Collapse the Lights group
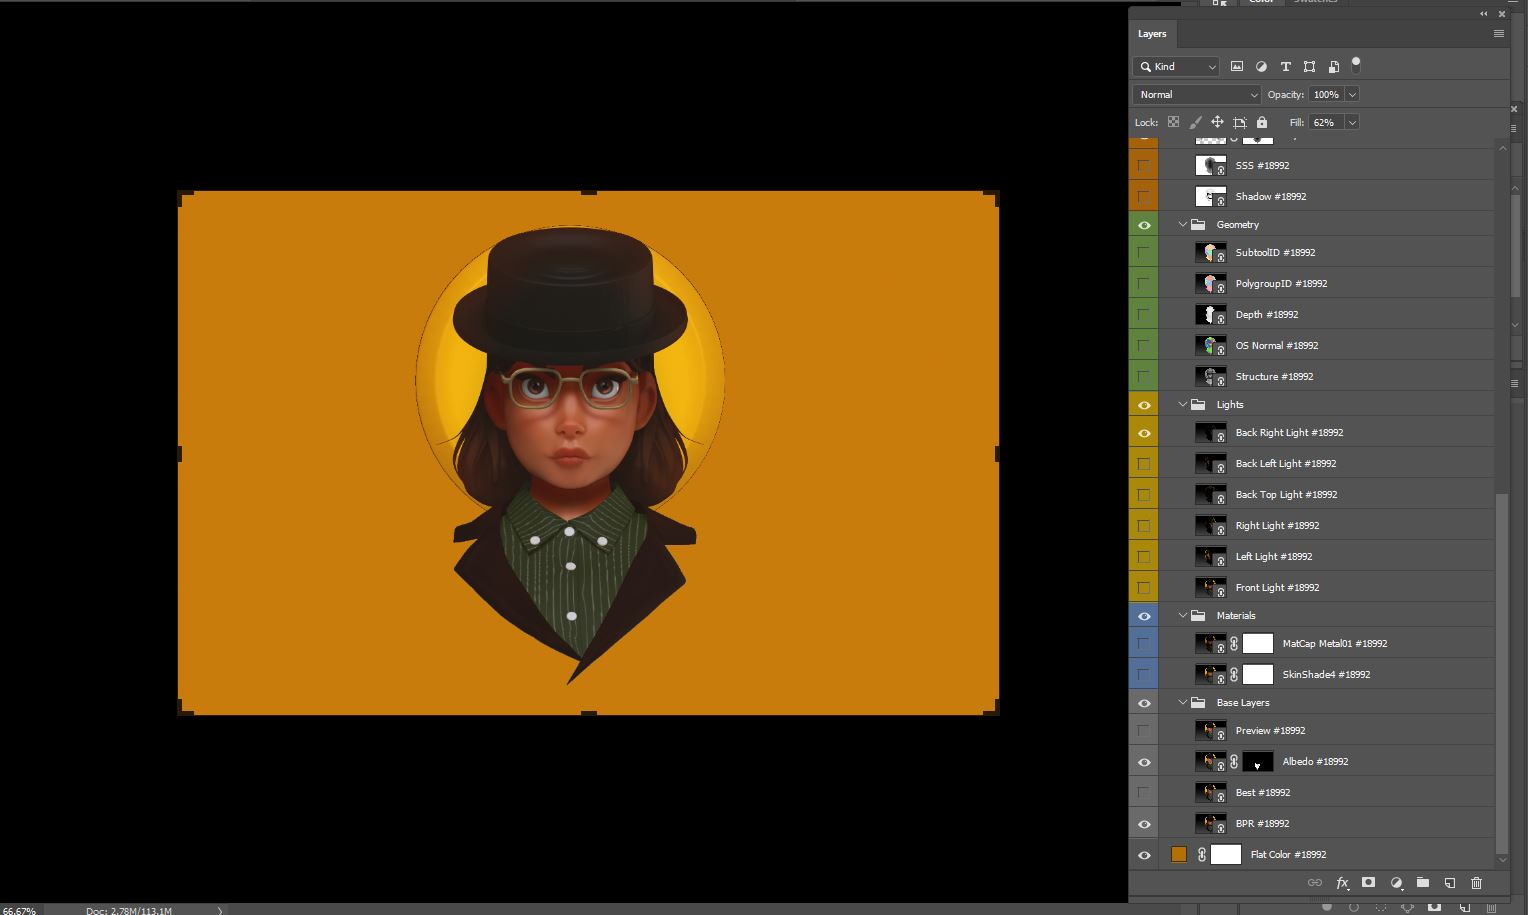This screenshot has height=915, width=1528. (1183, 405)
